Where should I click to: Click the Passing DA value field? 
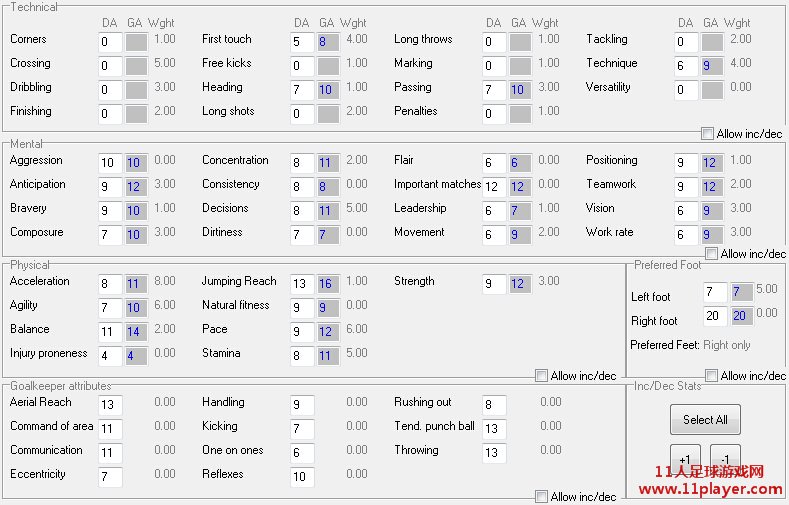click(494, 90)
